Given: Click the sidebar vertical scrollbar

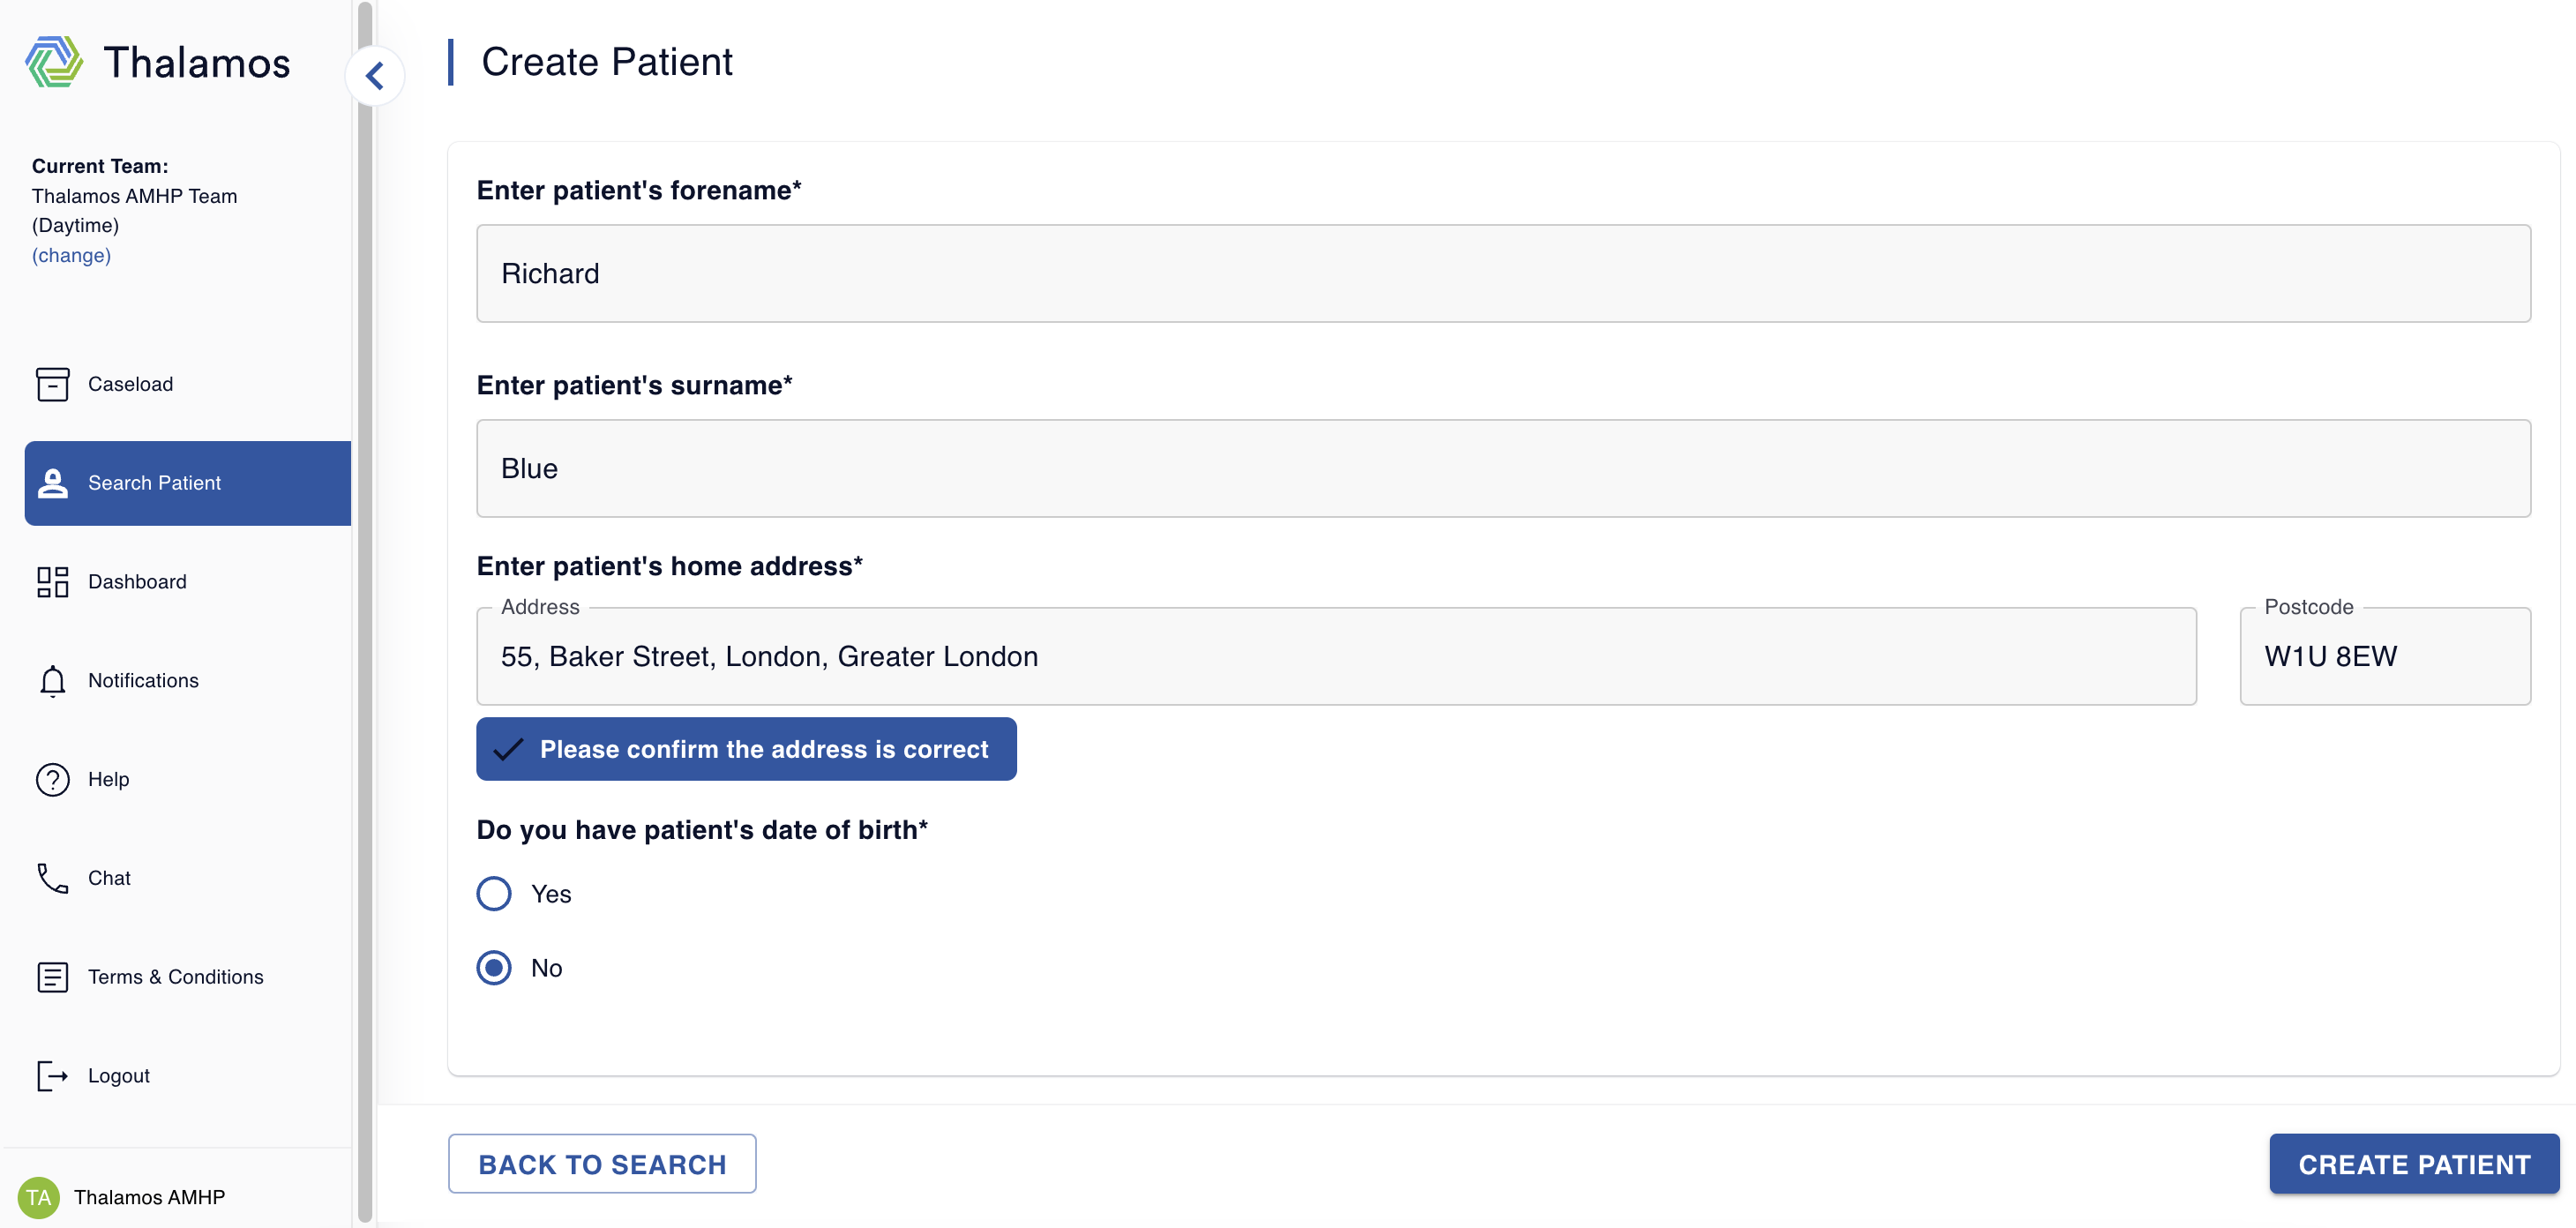Looking at the screenshot, I should [x=365, y=612].
